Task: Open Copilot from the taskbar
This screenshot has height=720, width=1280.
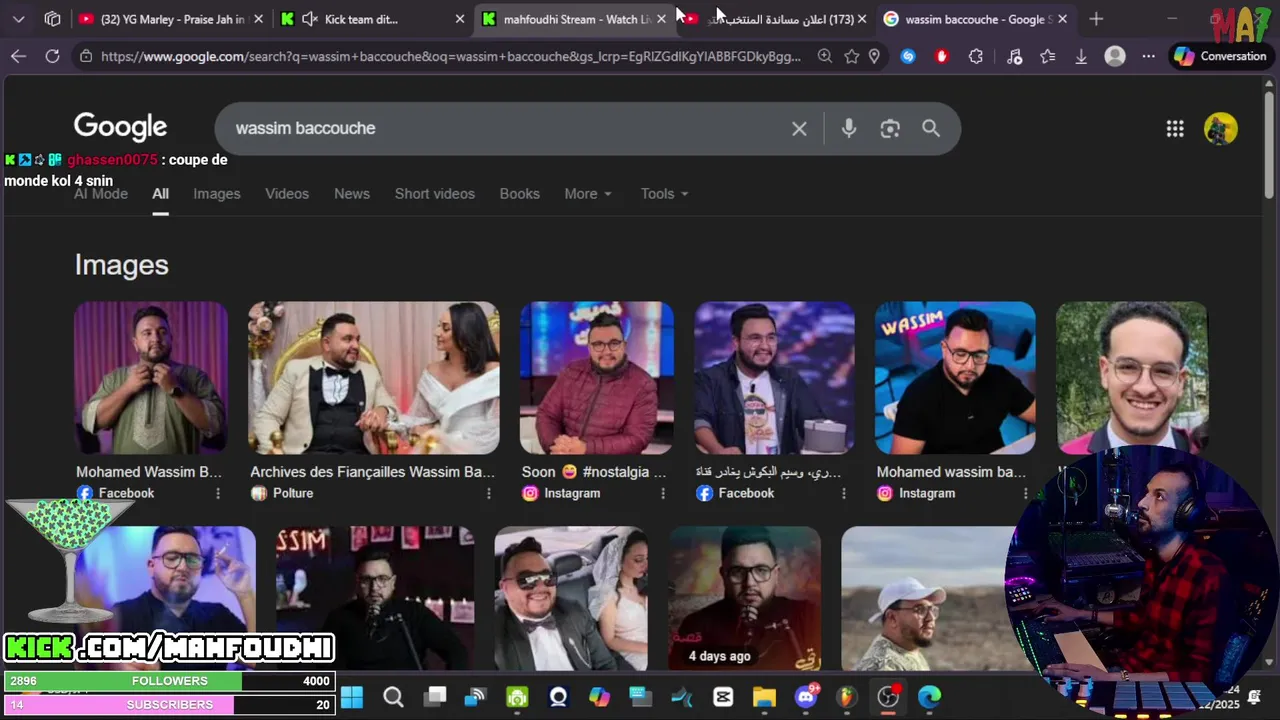Action: [x=599, y=697]
